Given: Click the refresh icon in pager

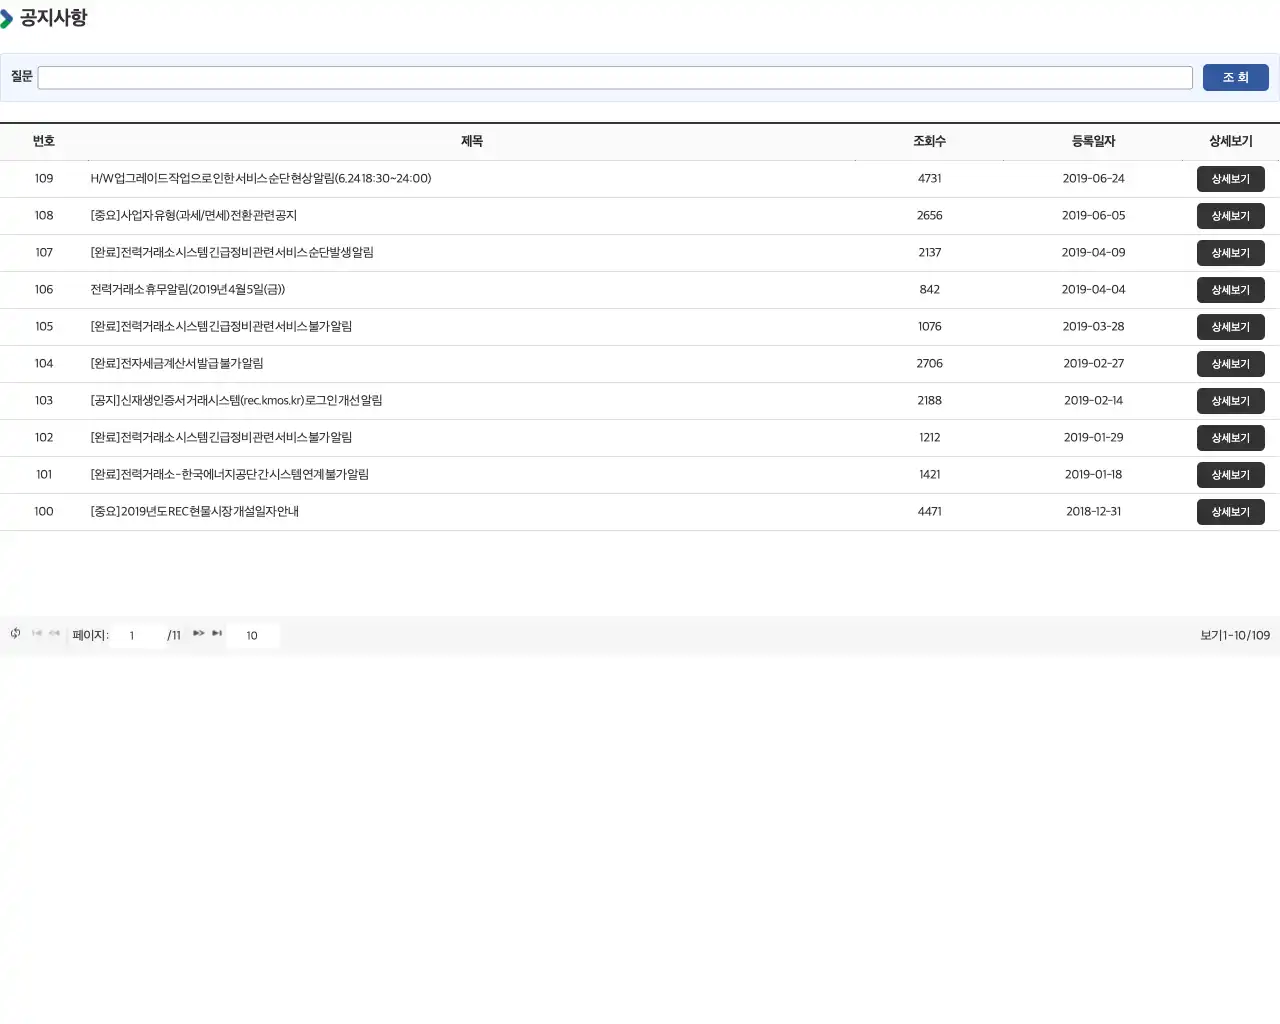Looking at the screenshot, I should [15, 633].
